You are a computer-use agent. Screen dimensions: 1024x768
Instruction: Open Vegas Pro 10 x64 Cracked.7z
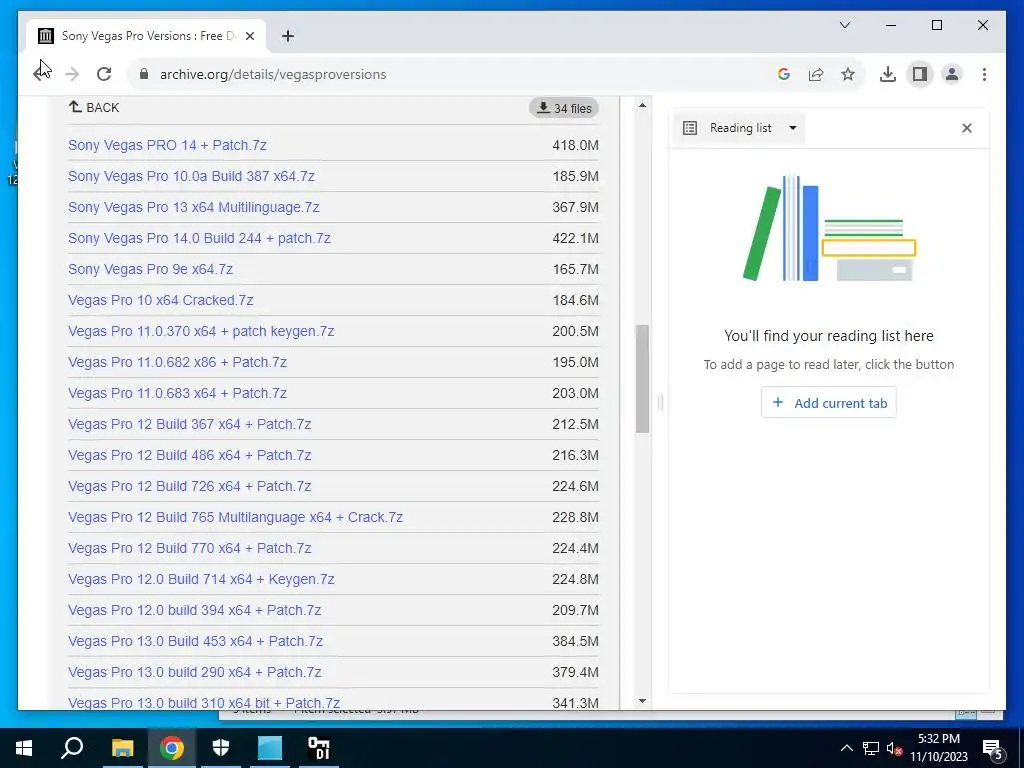point(161,300)
